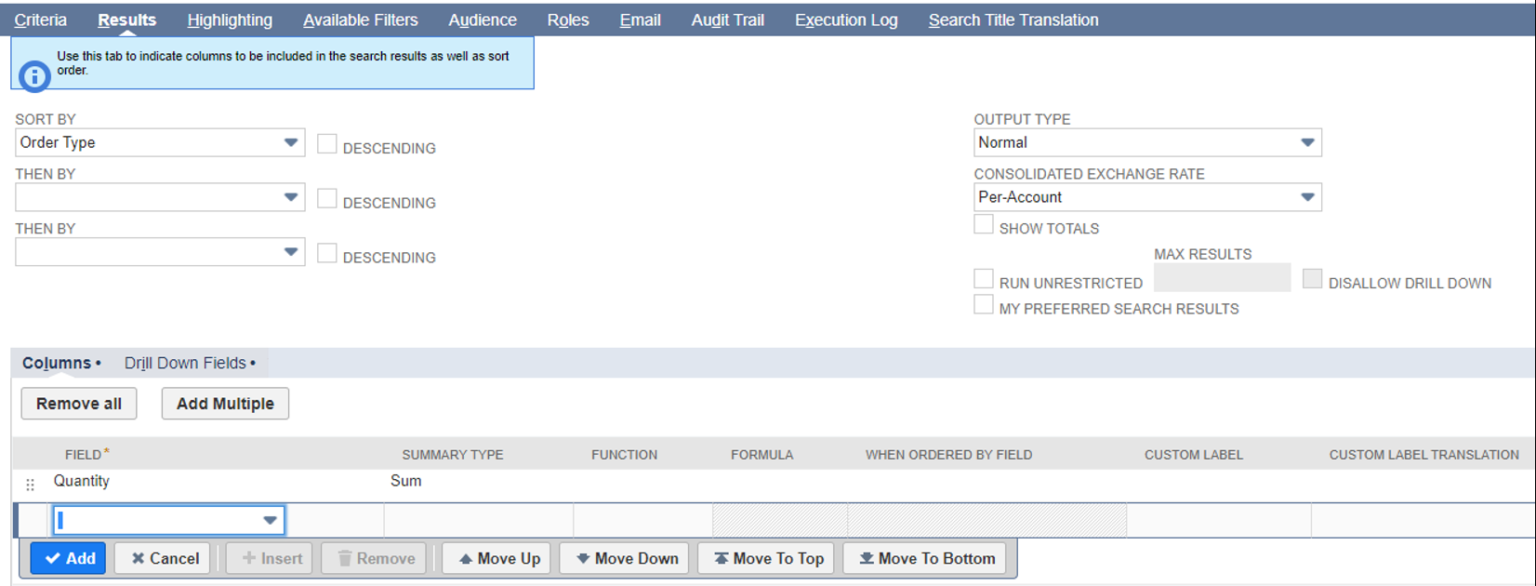The image size is (1536, 586).
Task: Click the Insert button
Action: [x=269, y=559]
